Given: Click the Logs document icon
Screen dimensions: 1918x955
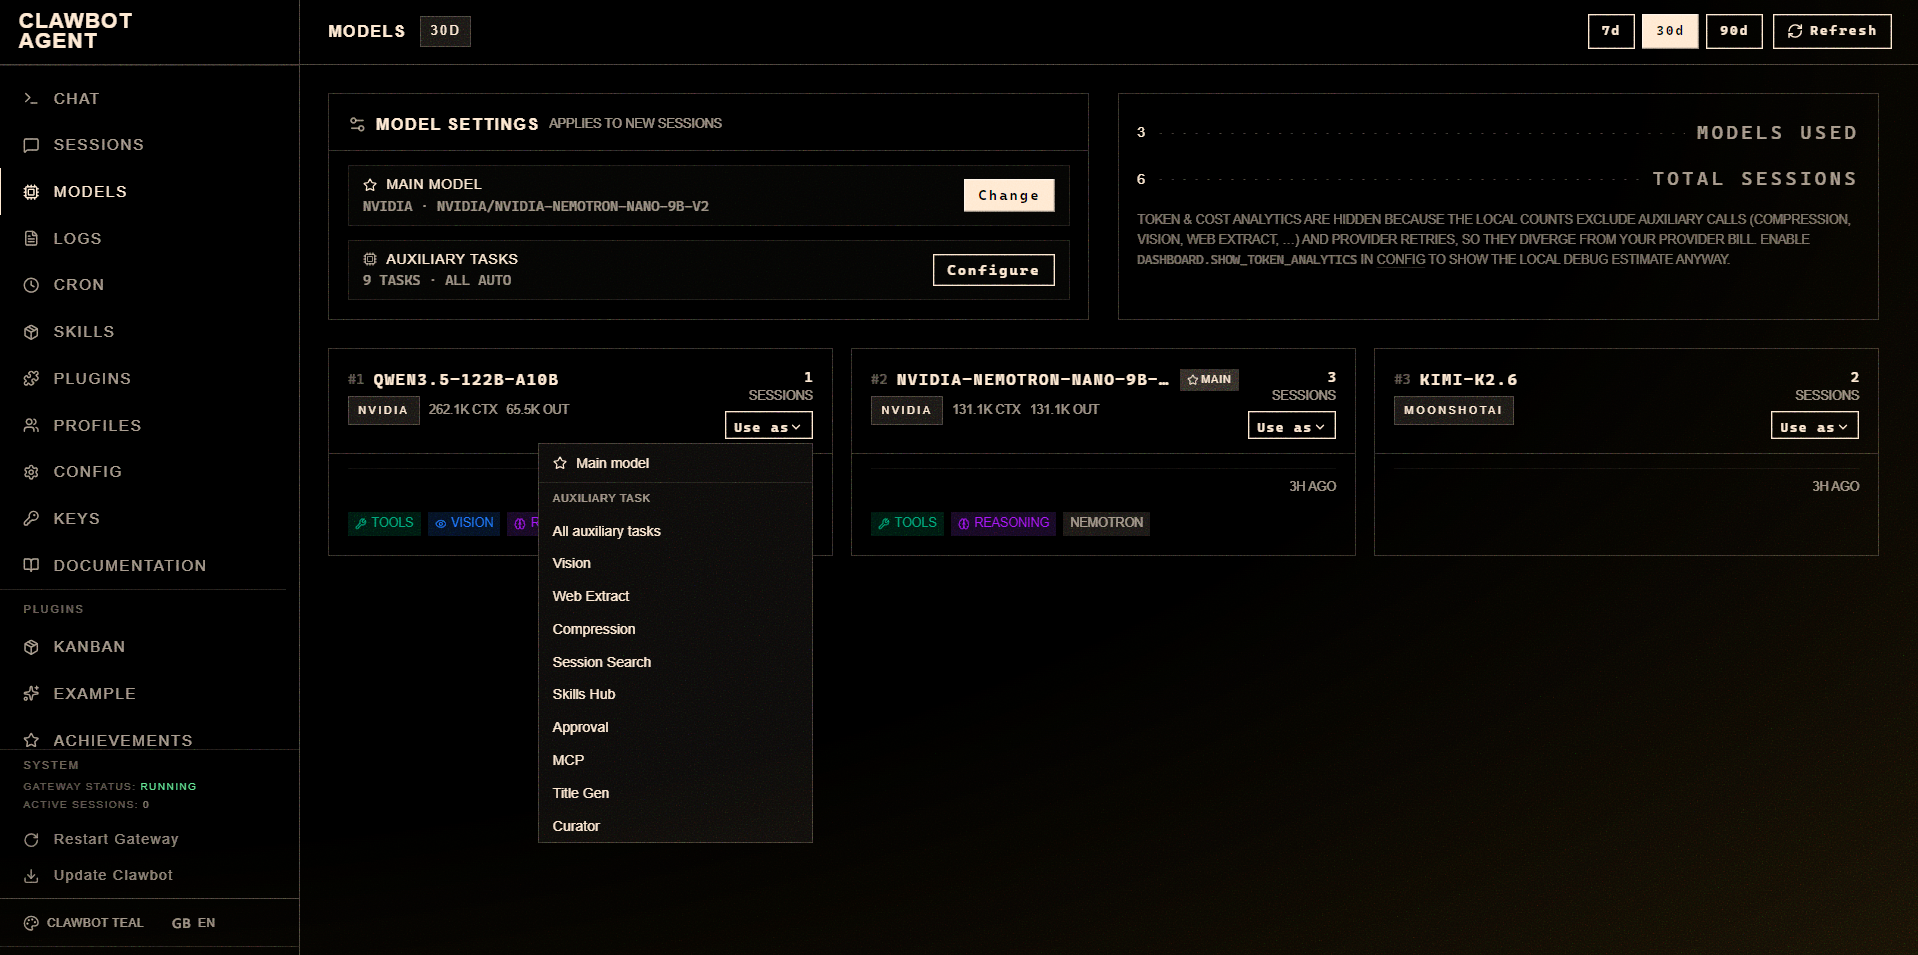Looking at the screenshot, I should [x=31, y=239].
